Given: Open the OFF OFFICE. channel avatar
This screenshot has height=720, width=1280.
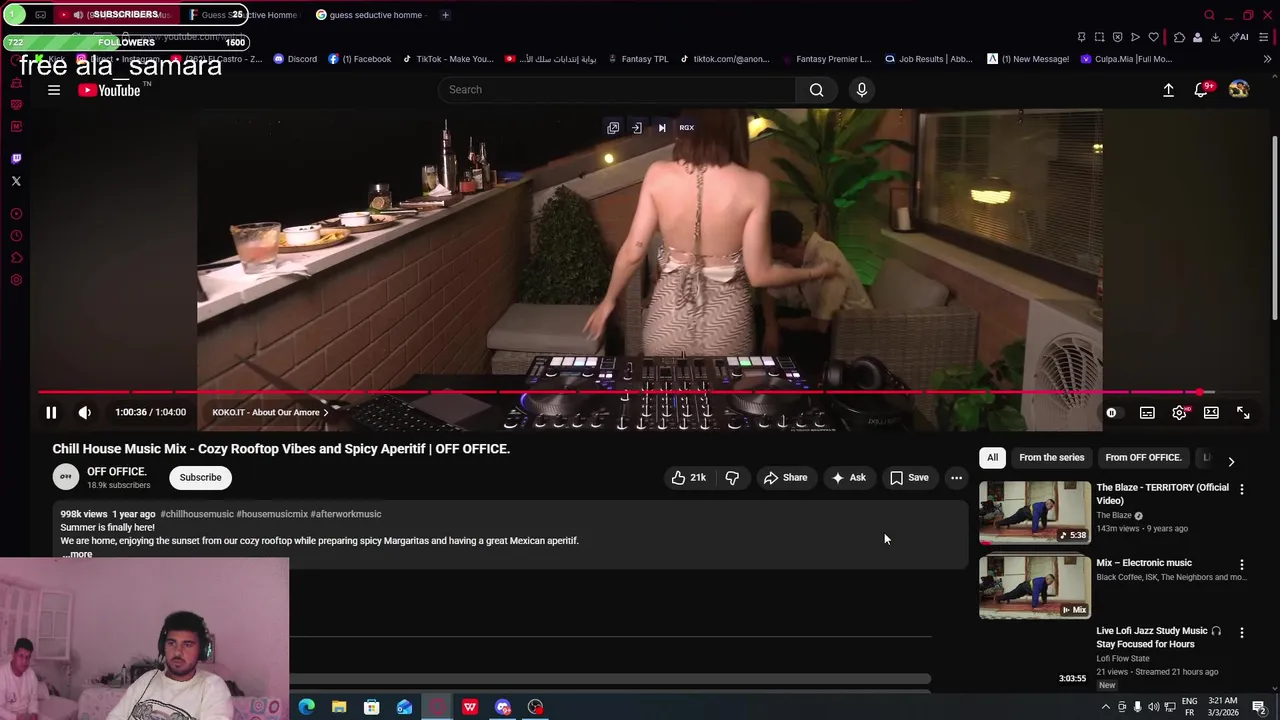Looking at the screenshot, I should (x=66, y=477).
